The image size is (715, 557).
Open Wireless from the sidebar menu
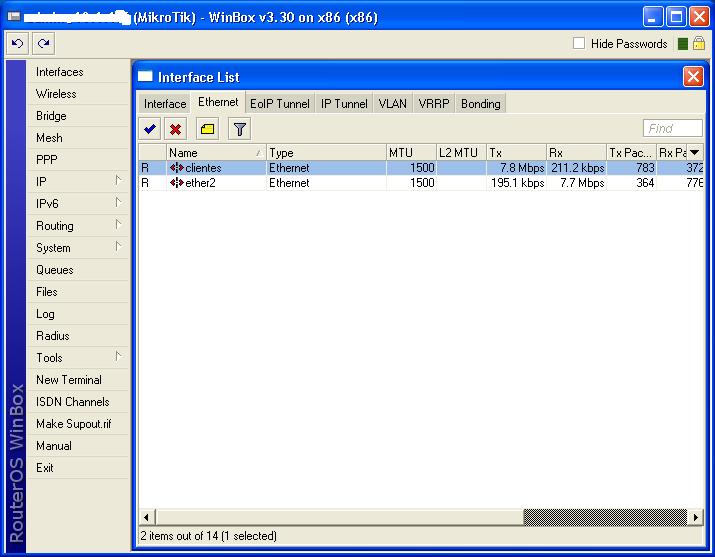click(x=78, y=94)
